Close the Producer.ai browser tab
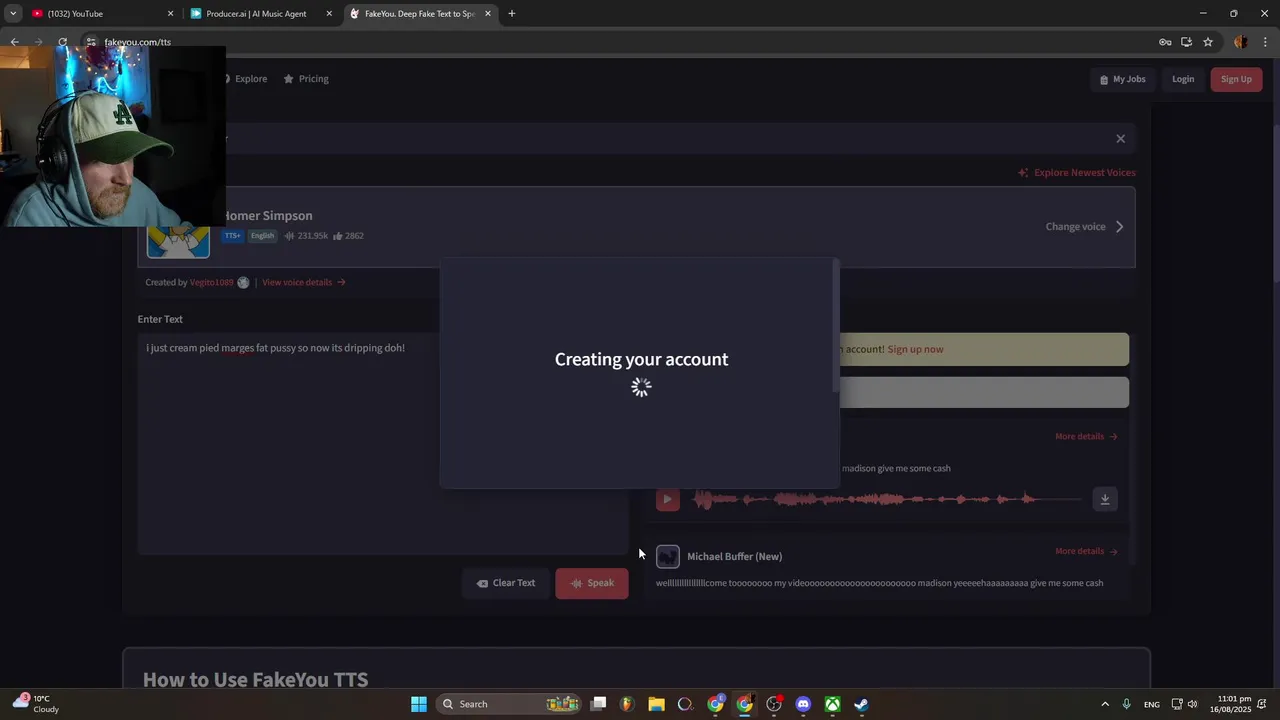 point(329,14)
